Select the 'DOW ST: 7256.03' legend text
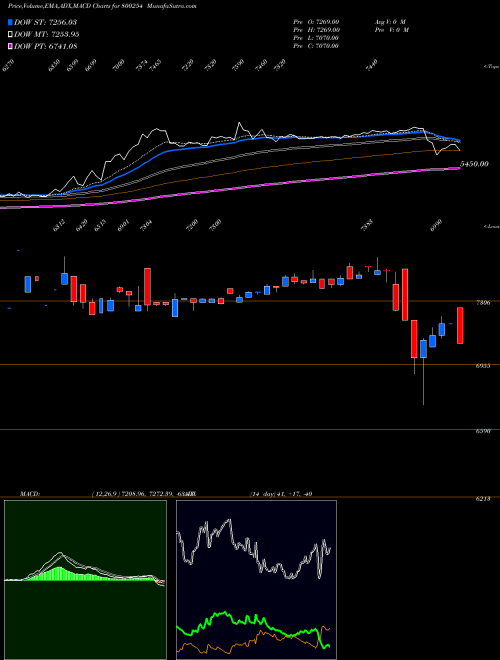Viewport: 500px width, 660px height. click(45, 22)
